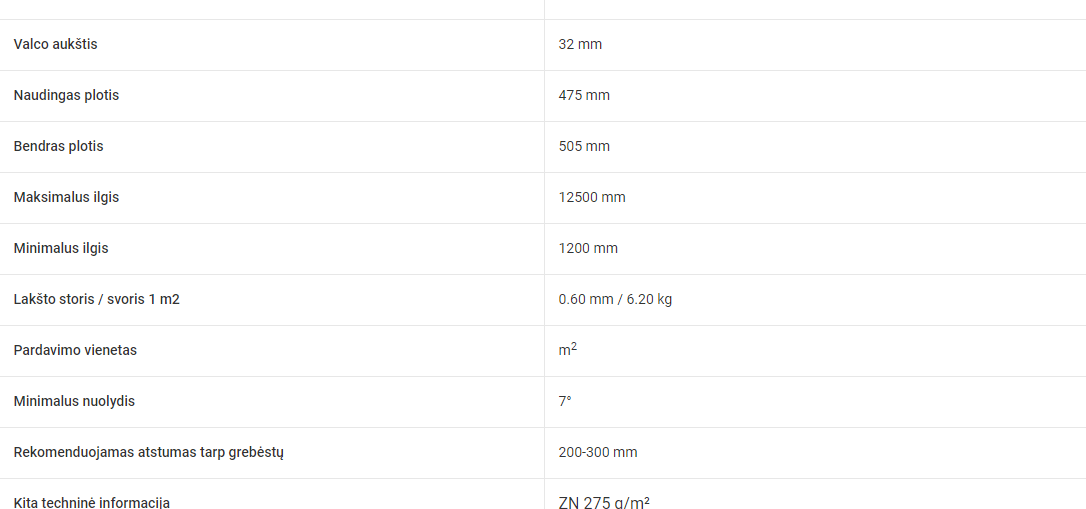Click the Minimalus ilgis label
The width and height of the screenshot is (1086, 509).
[x=61, y=248]
